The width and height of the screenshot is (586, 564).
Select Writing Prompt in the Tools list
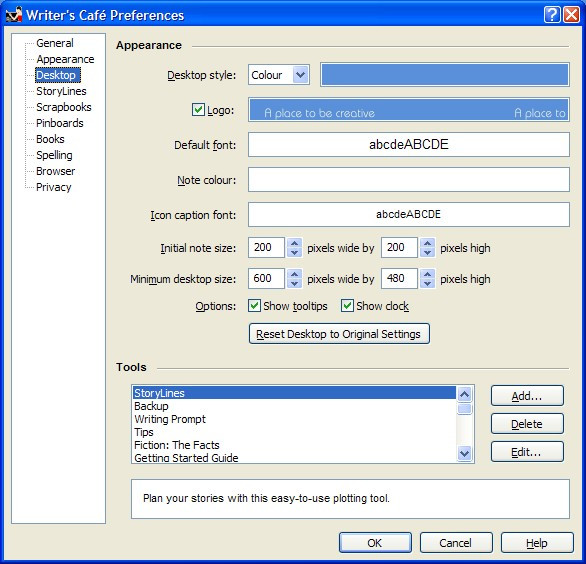point(170,419)
